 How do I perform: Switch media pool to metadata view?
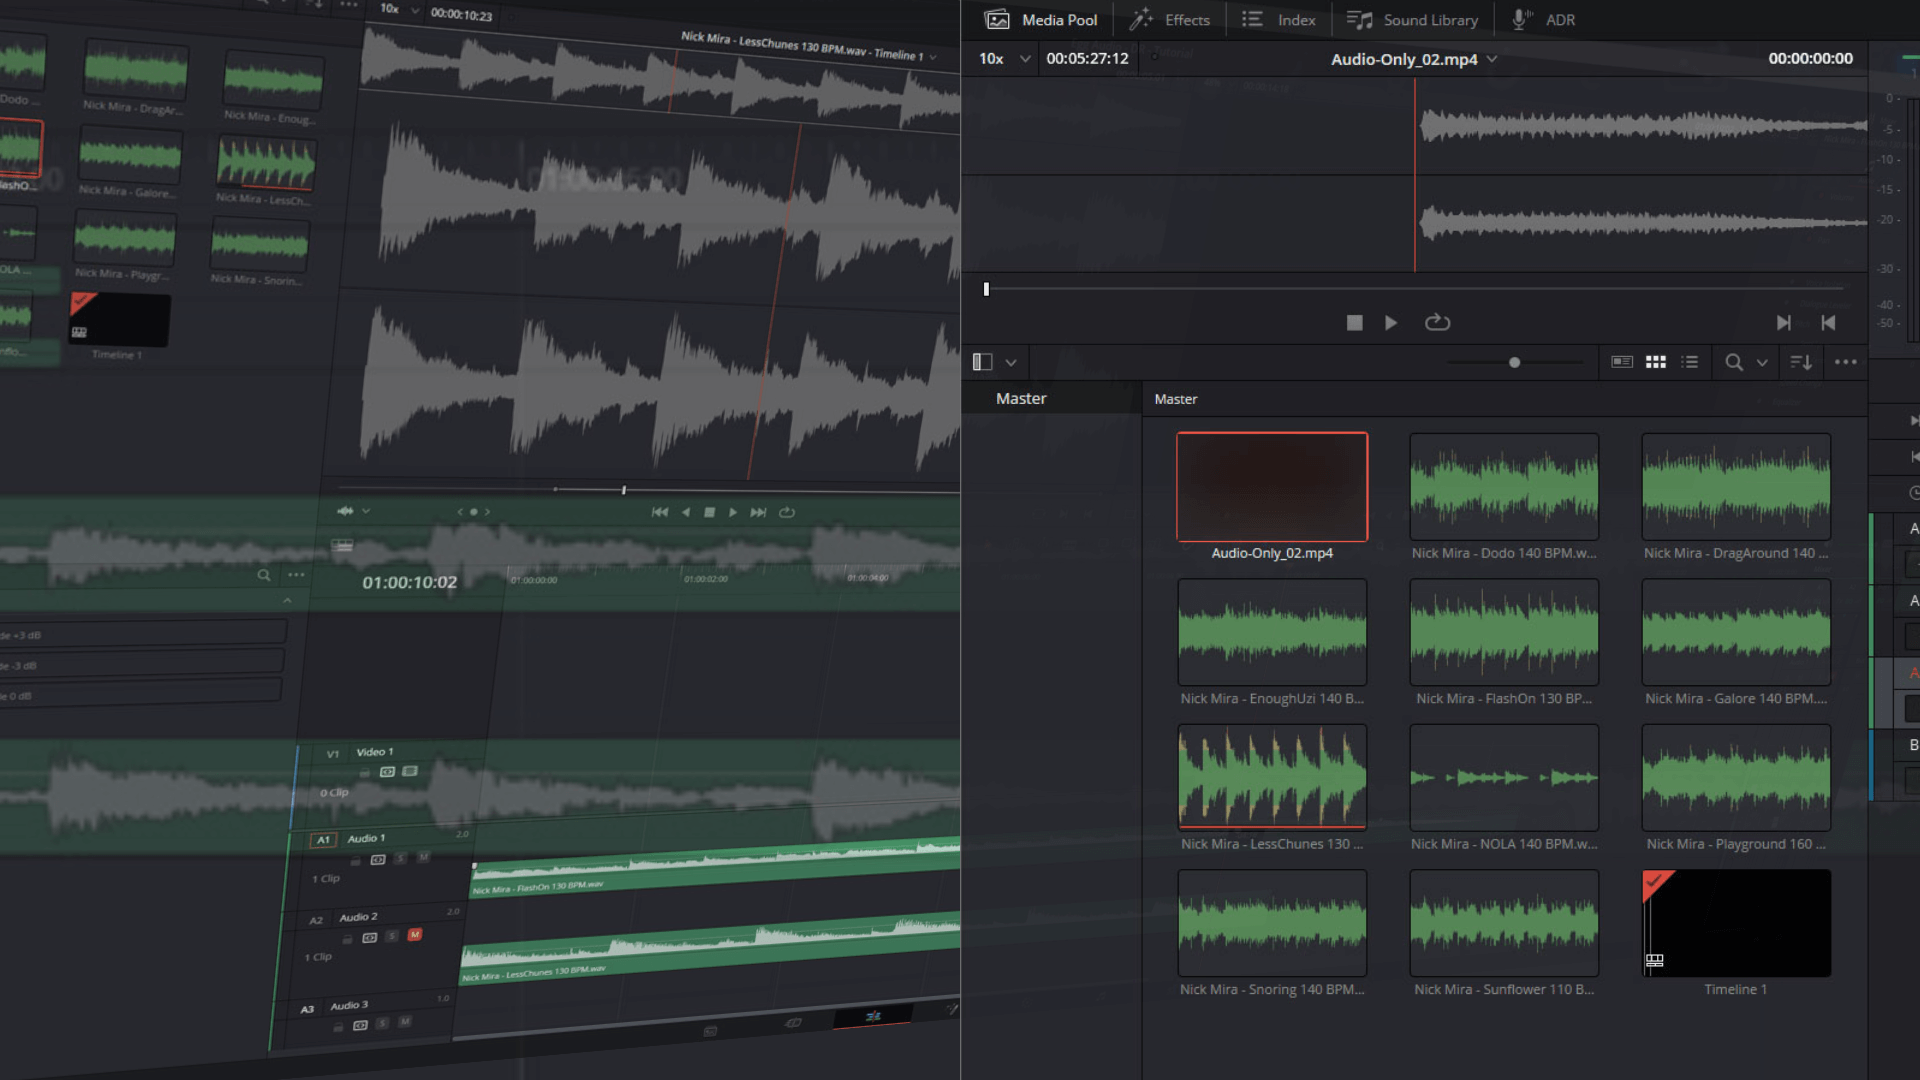tap(1622, 363)
